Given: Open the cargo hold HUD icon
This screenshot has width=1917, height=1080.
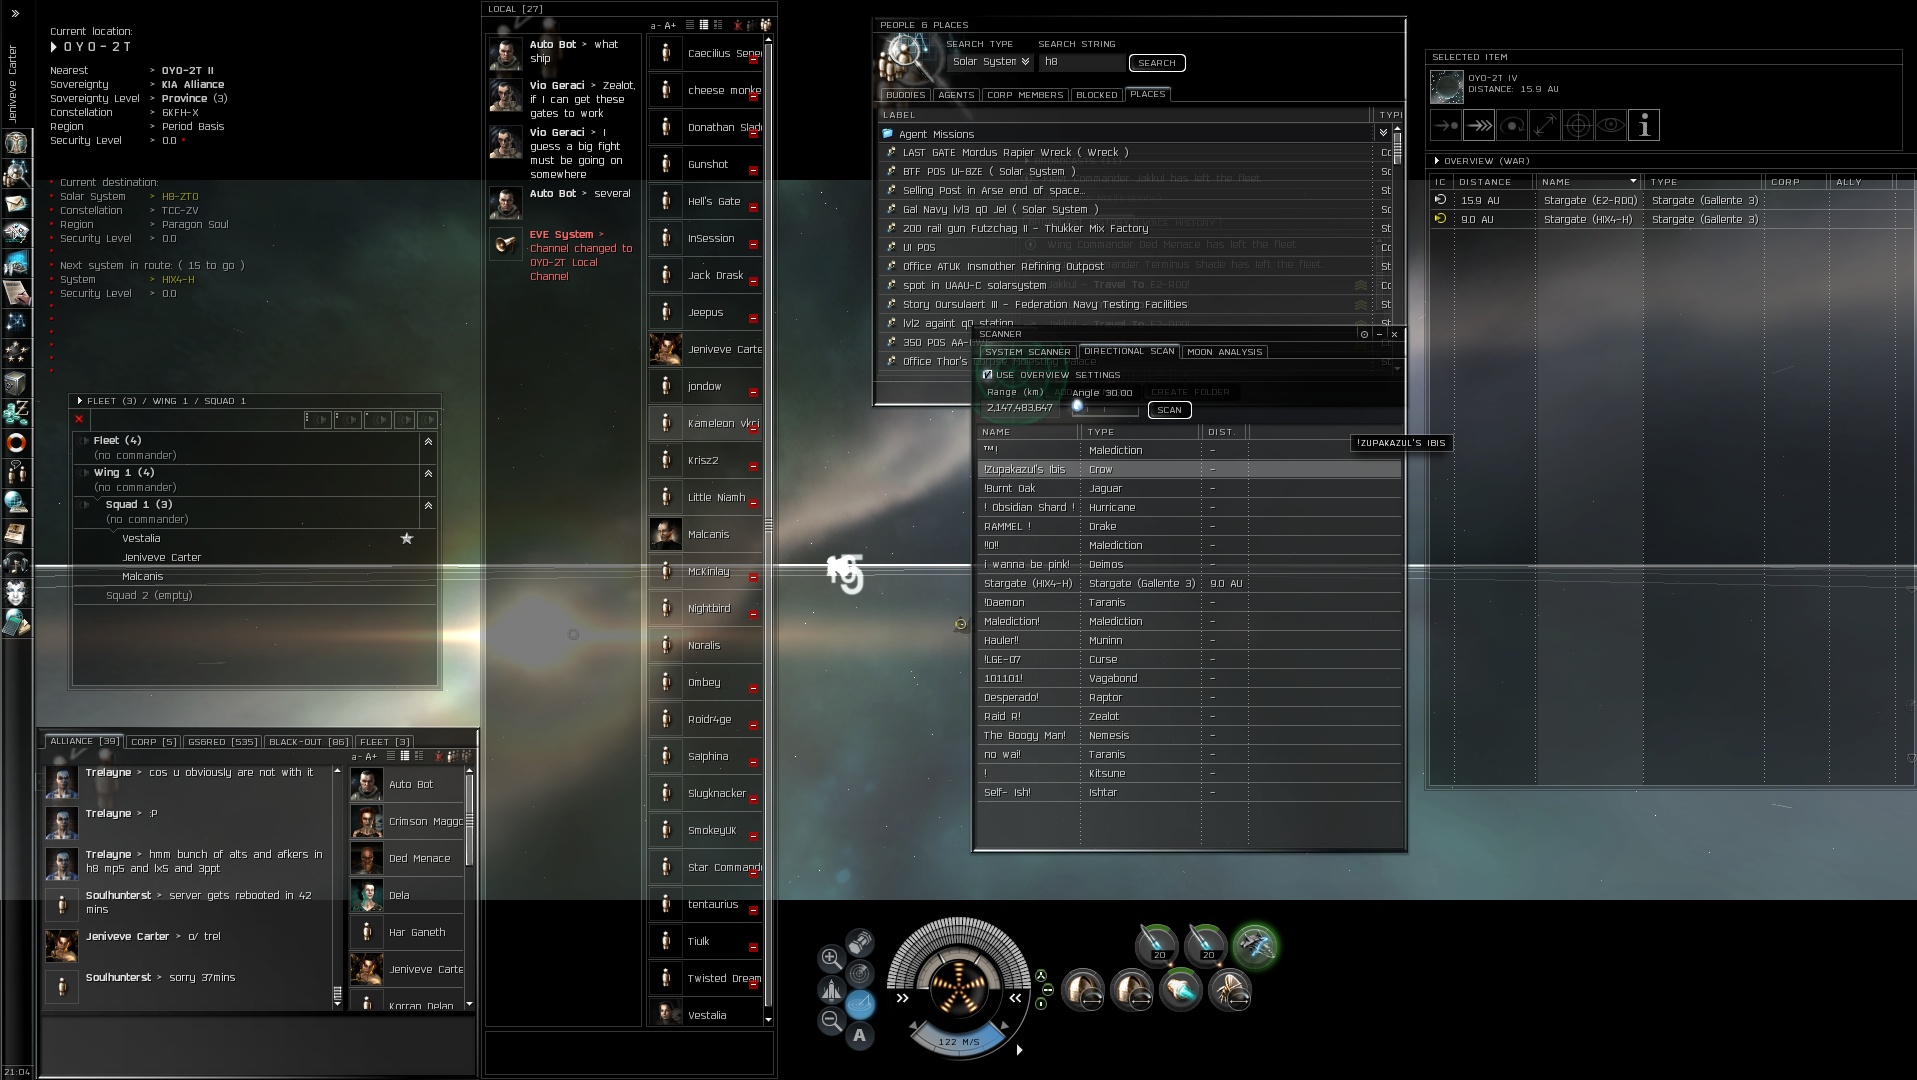Looking at the screenshot, I should coord(859,942).
